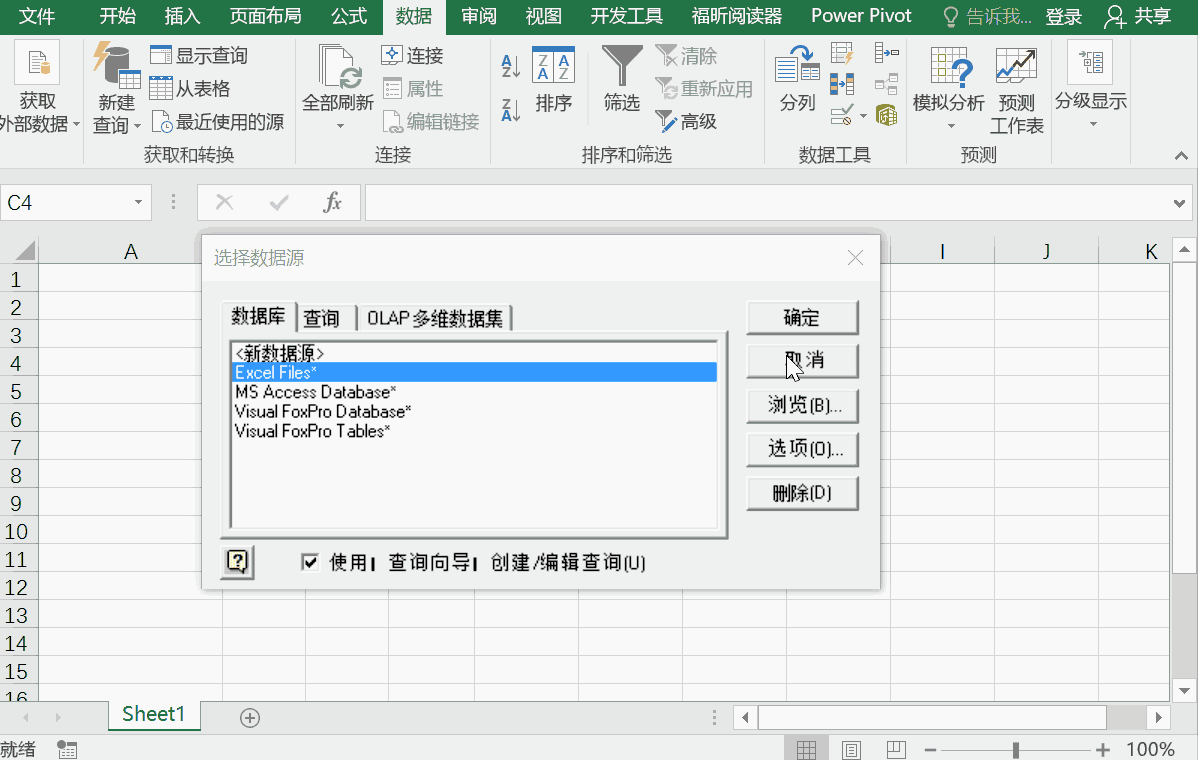Click the help question mark button in dialog
The width and height of the screenshot is (1198, 760).
coord(238,562)
